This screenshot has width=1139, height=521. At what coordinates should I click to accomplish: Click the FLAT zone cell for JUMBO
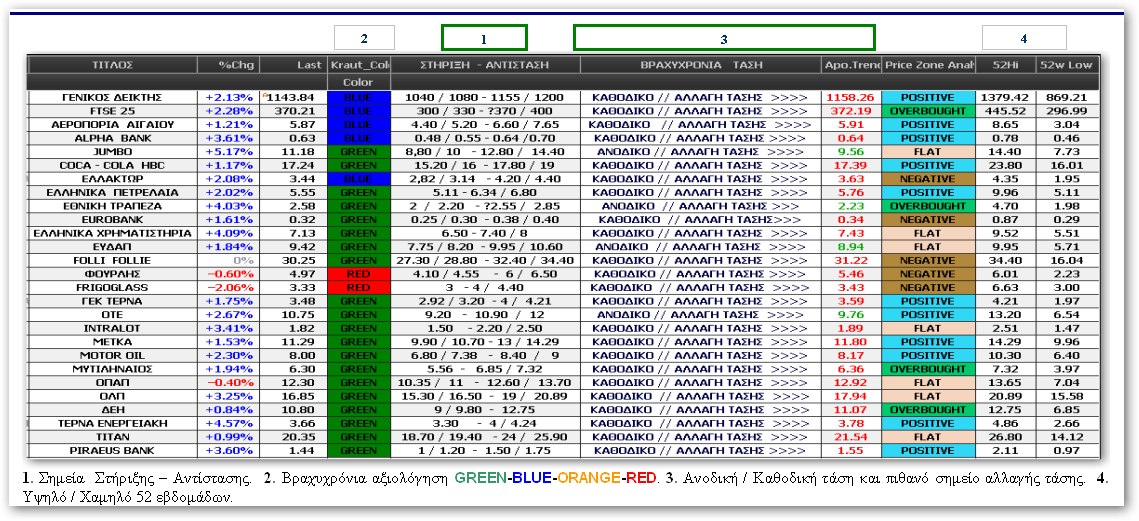[928, 152]
